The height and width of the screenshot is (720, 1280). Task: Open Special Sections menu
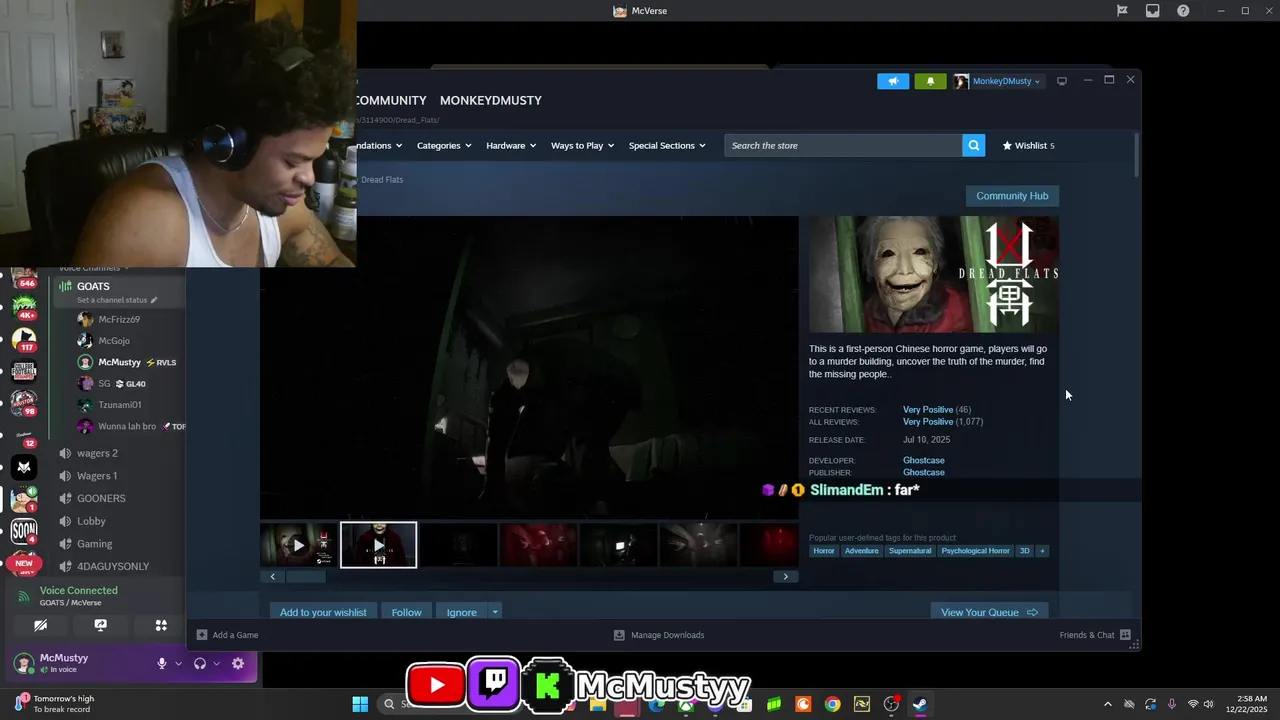click(x=667, y=146)
